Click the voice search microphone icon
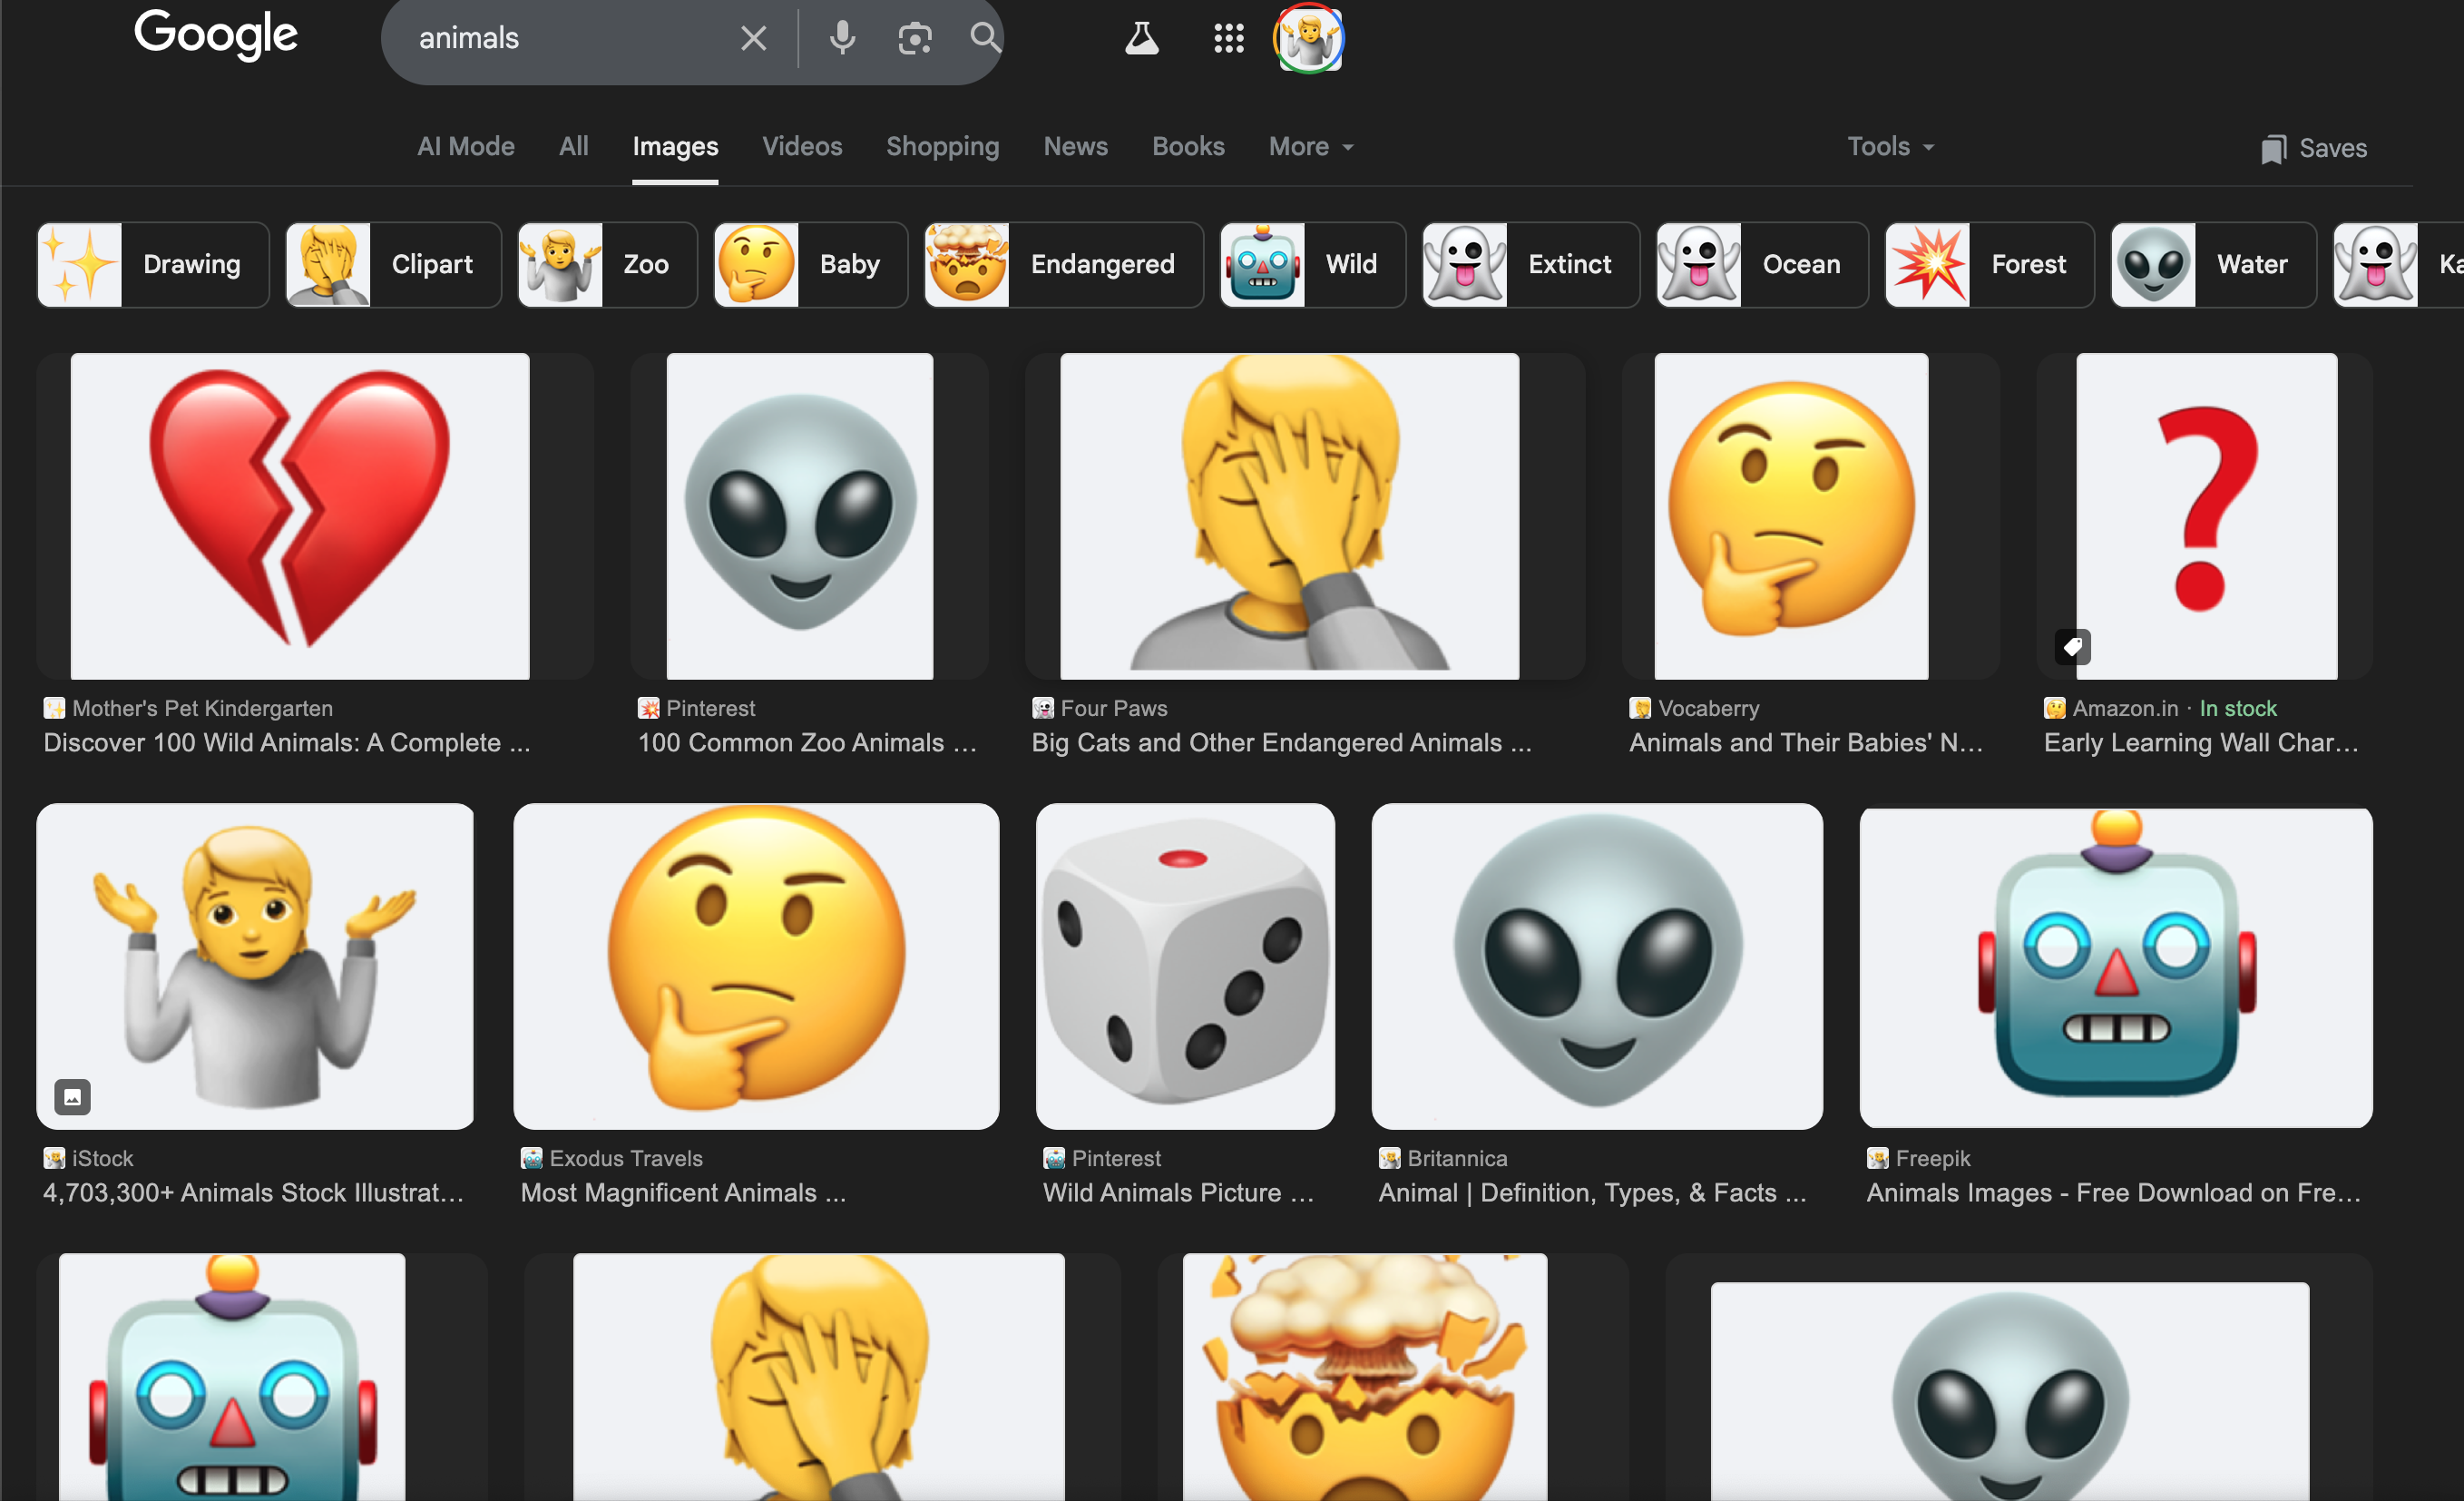The width and height of the screenshot is (2464, 1501). (x=842, y=38)
